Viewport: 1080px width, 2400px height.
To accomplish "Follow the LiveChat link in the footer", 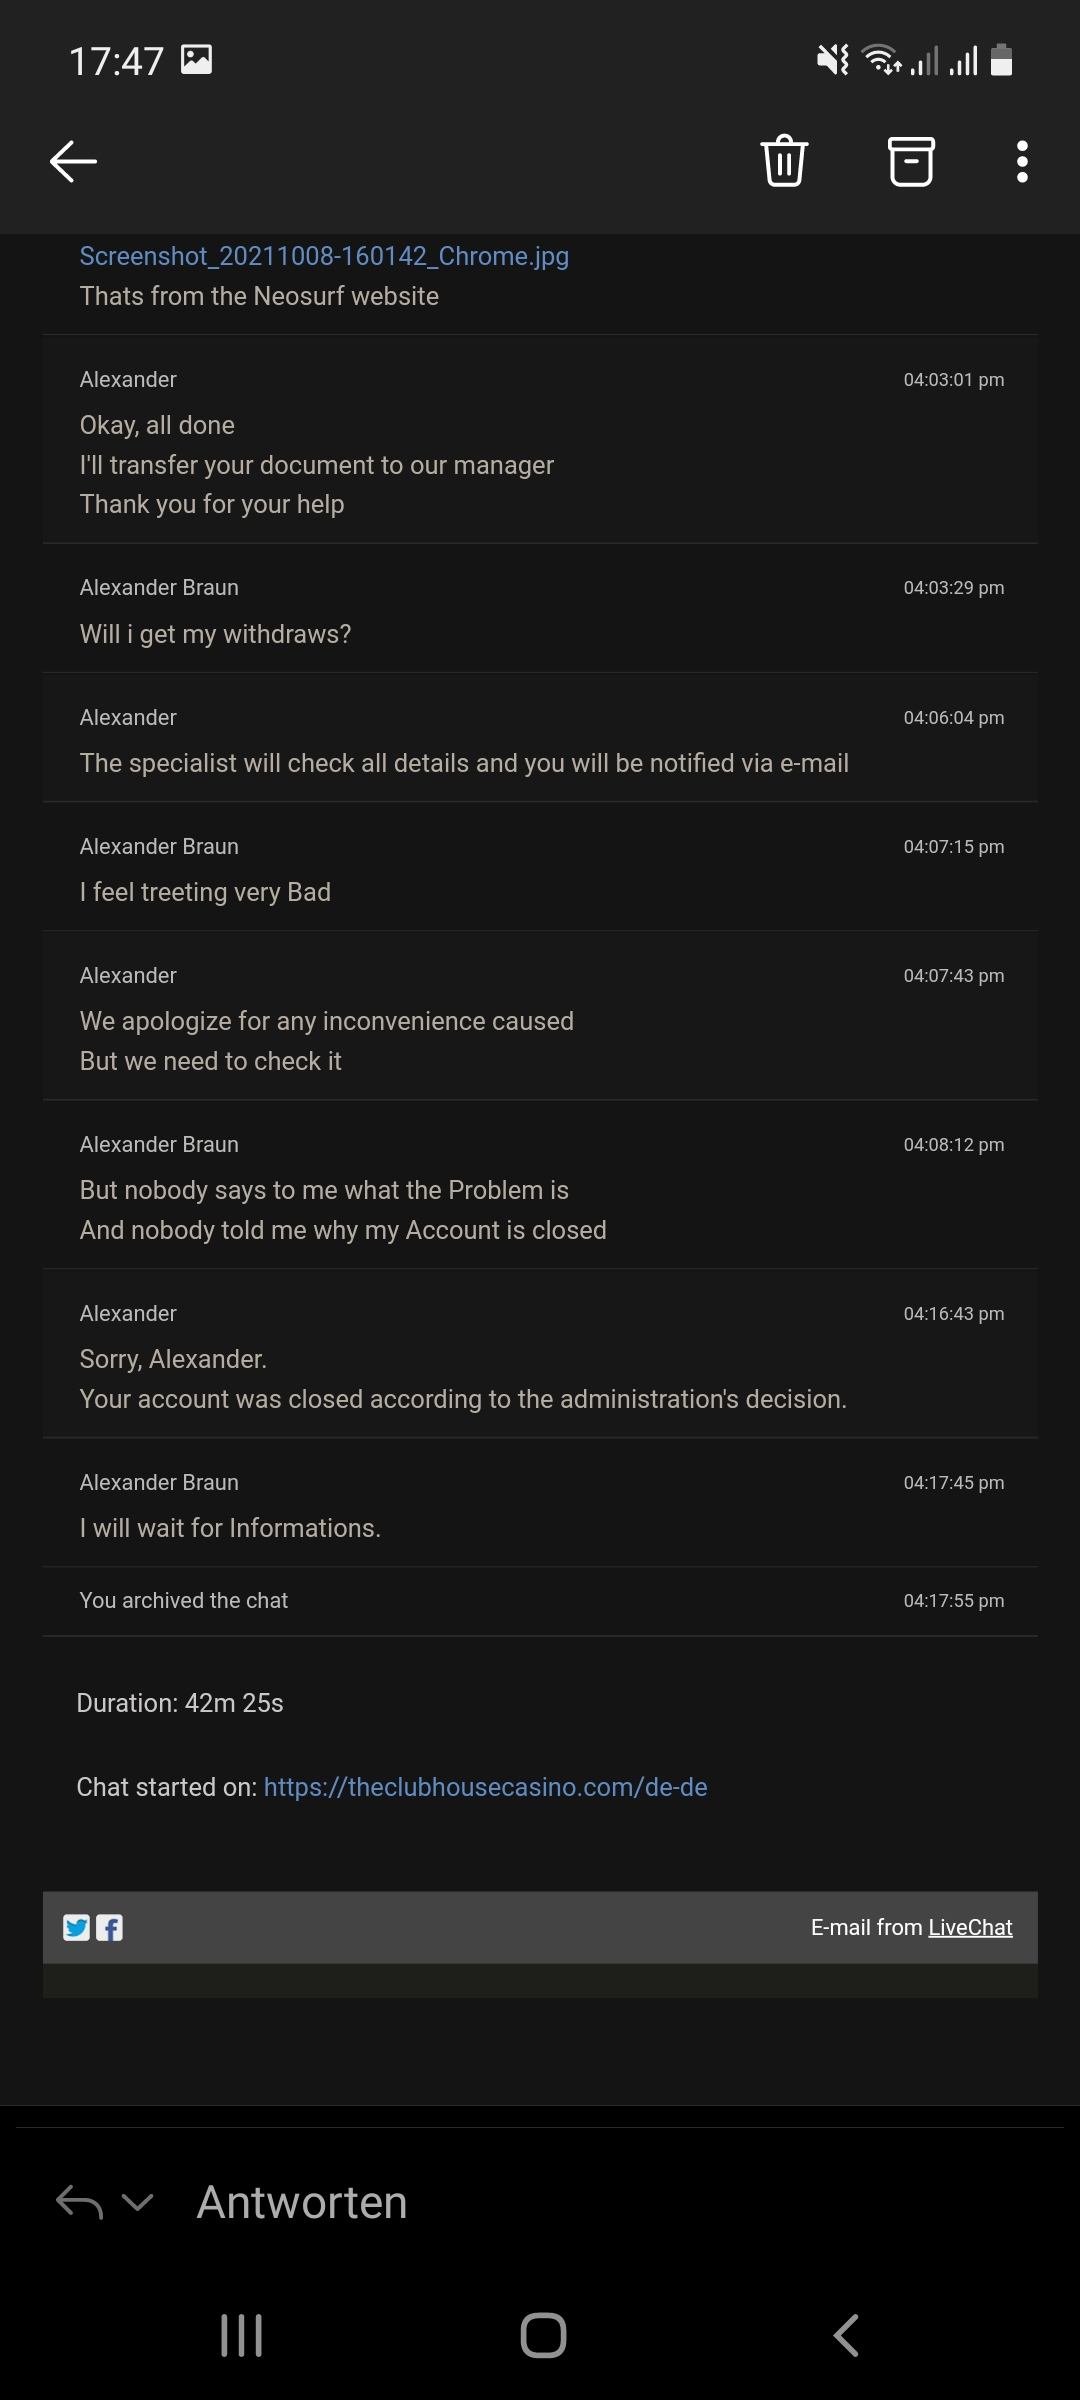I will (970, 1927).
